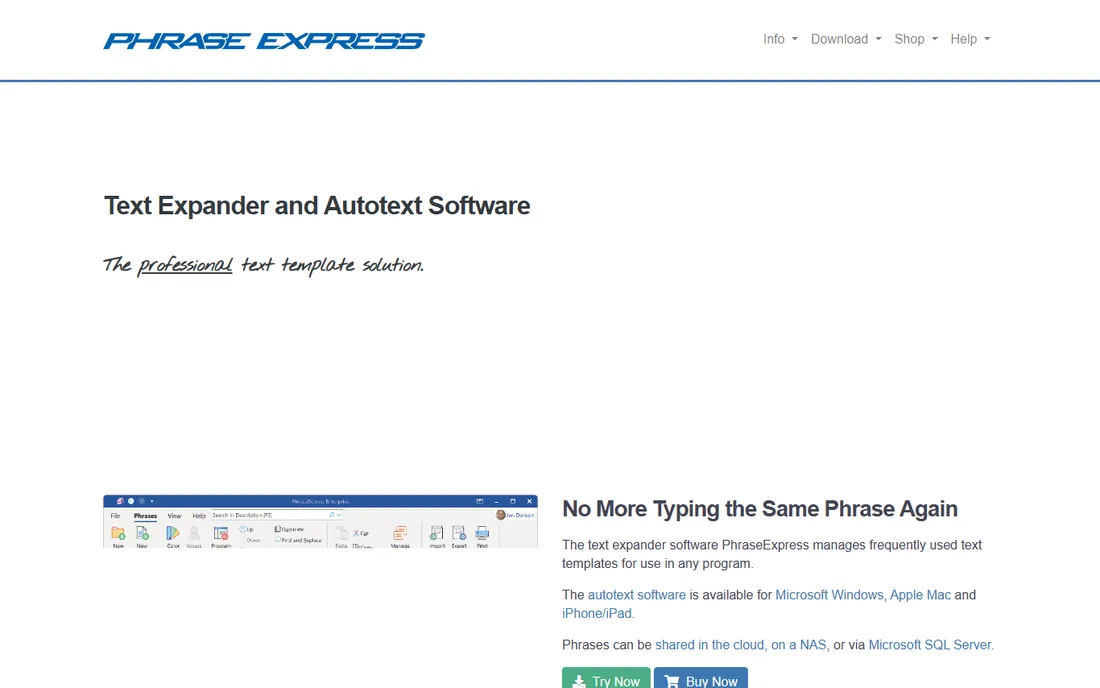Click the blue Buy Now button
The height and width of the screenshot is (688, 1100).
tap(701, 680)
